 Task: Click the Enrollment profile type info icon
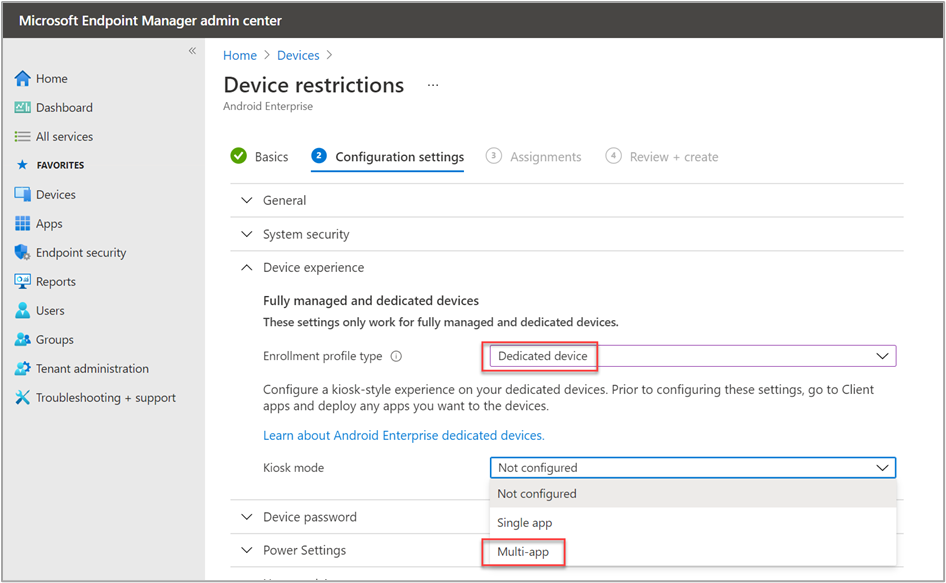coord(396,356)
